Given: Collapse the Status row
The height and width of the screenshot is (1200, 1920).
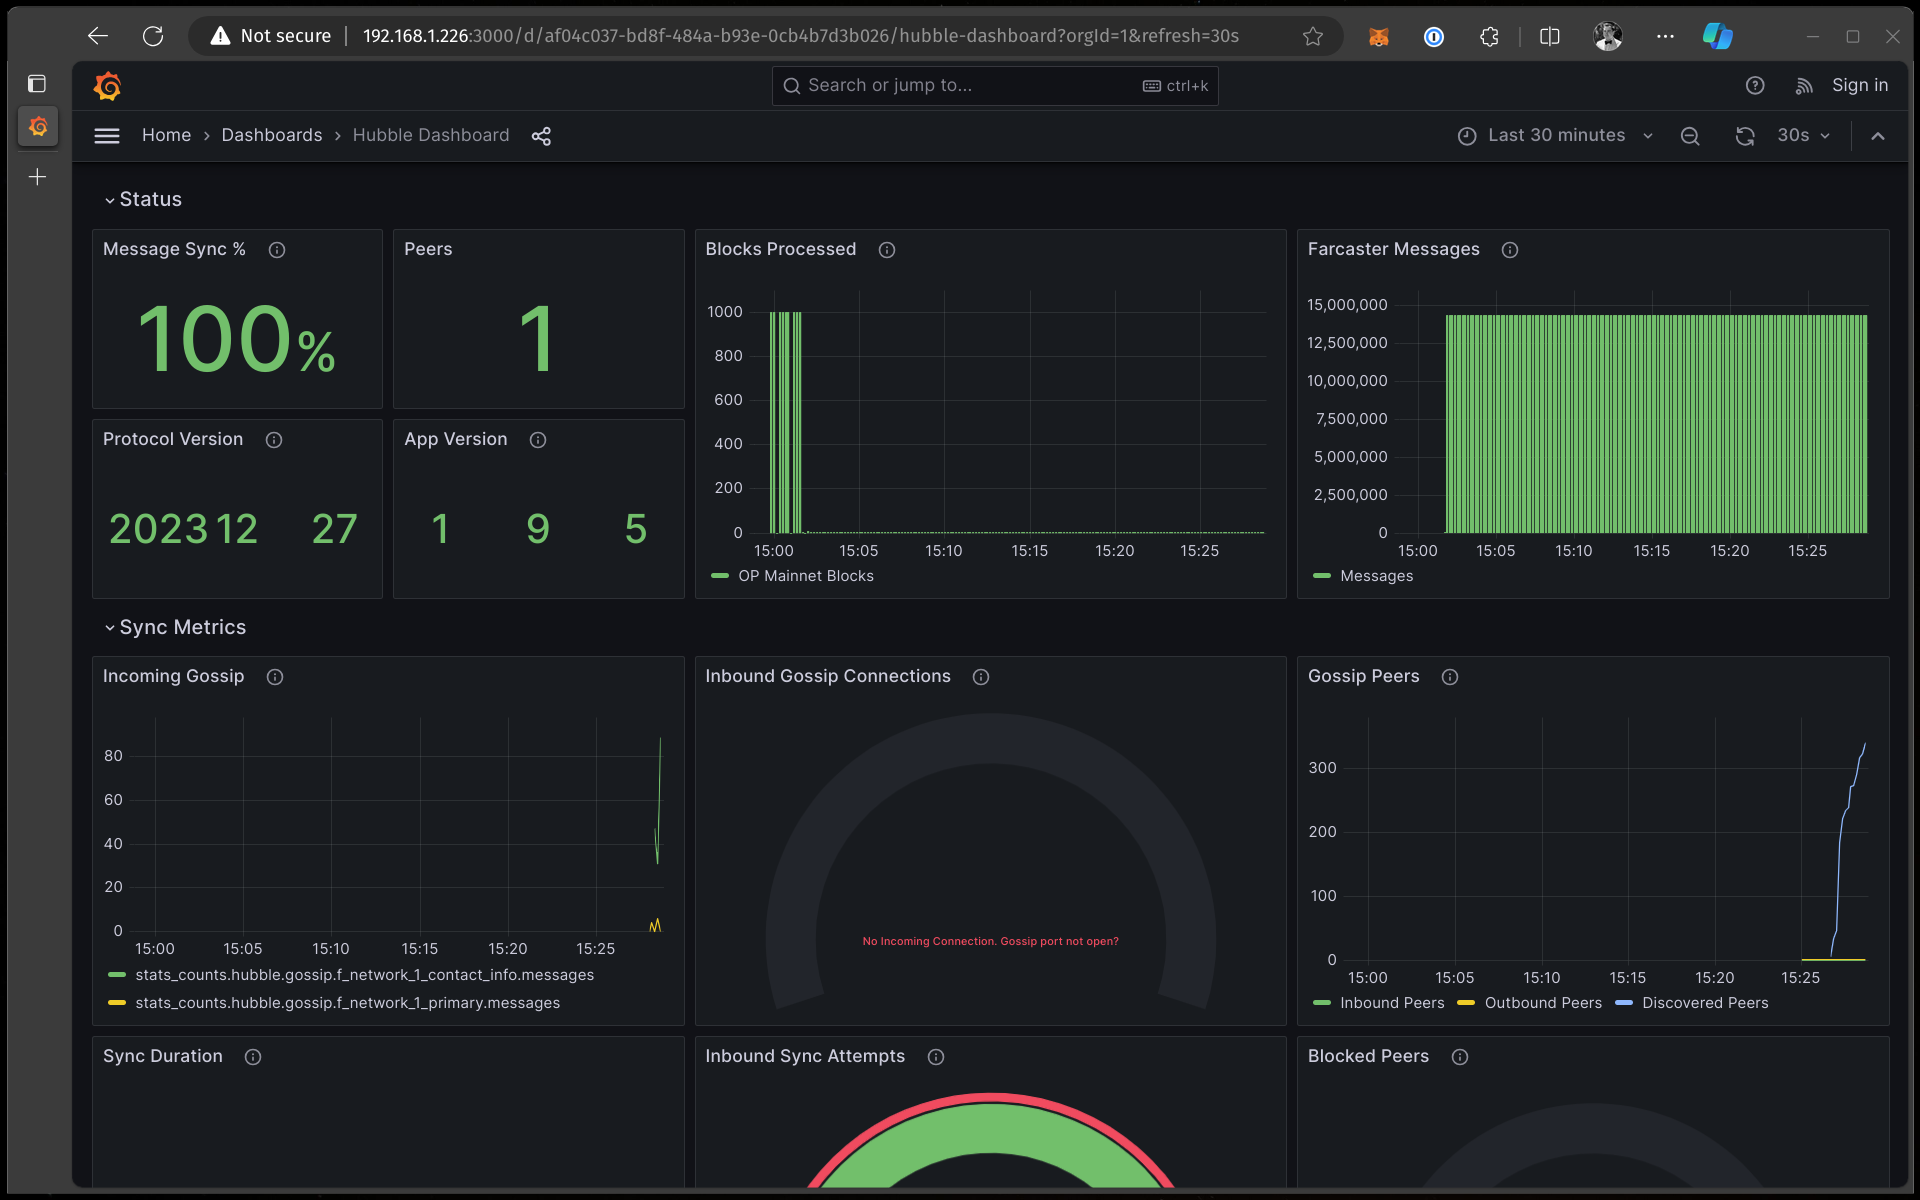Looking at the screenshot, I should coord(143,199).
